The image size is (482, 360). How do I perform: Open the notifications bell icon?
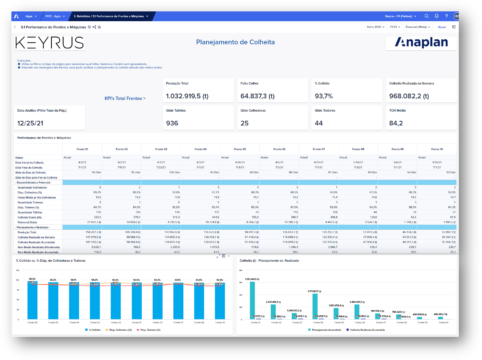pos(436,16)
